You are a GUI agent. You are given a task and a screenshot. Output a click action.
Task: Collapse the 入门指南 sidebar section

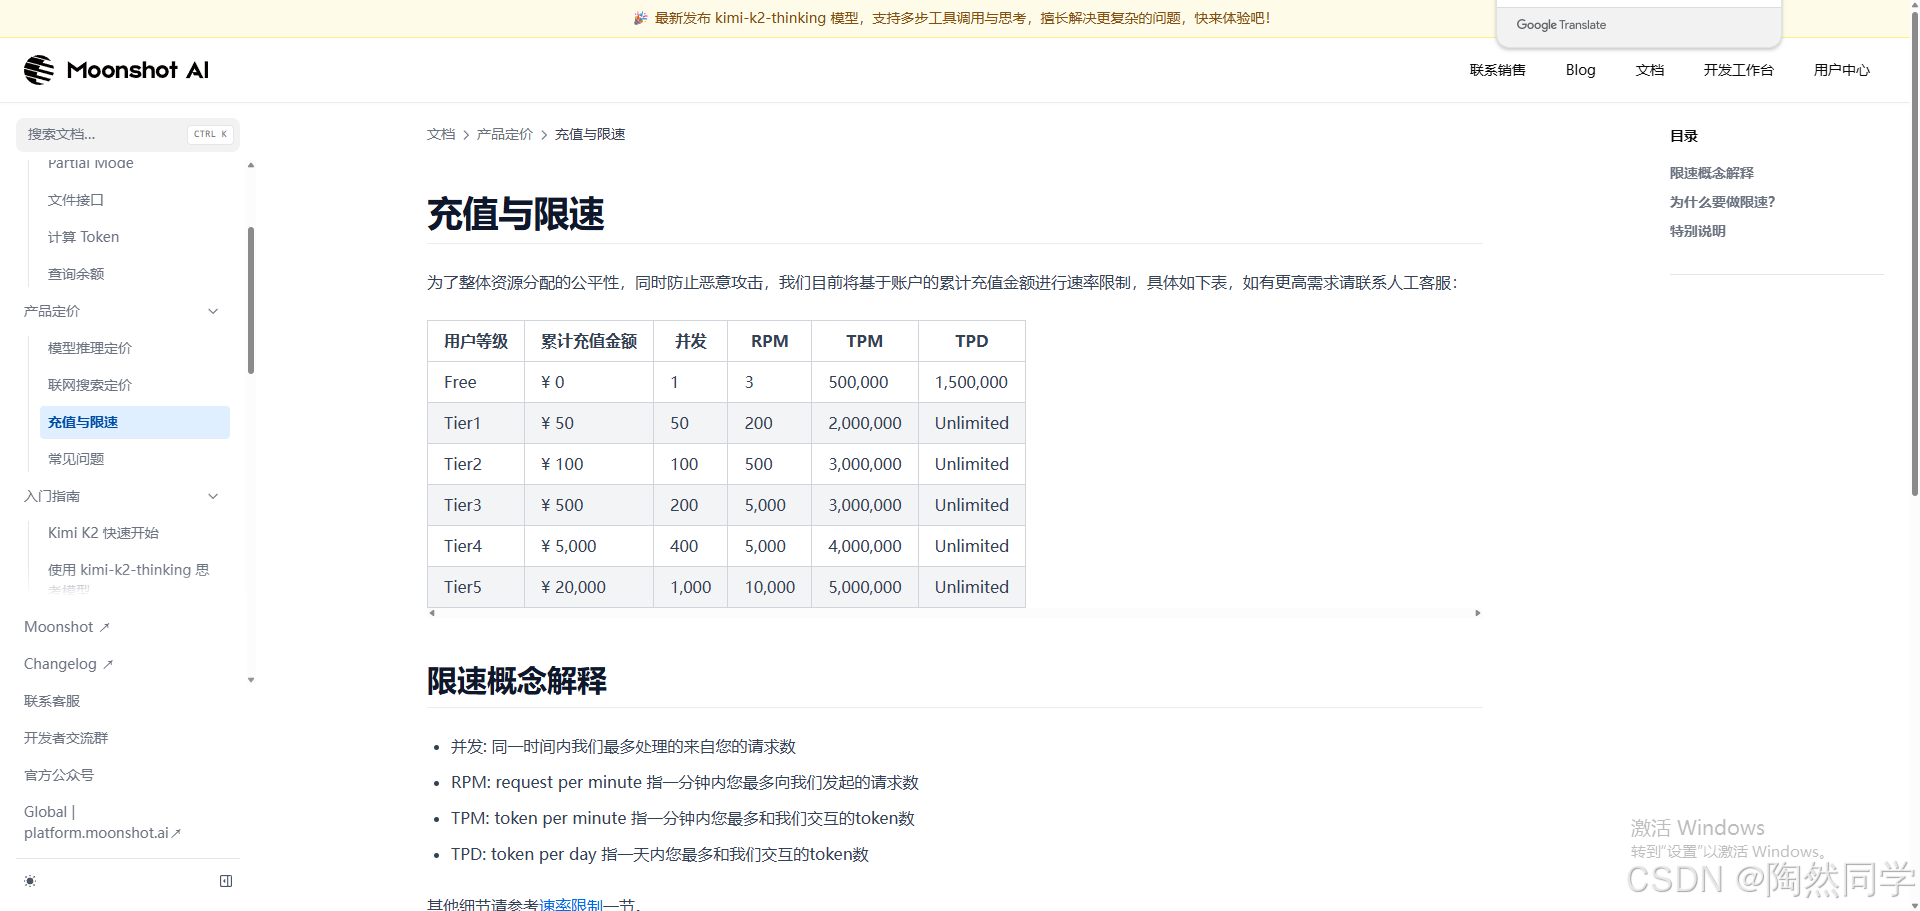click(x=213, y=496)
